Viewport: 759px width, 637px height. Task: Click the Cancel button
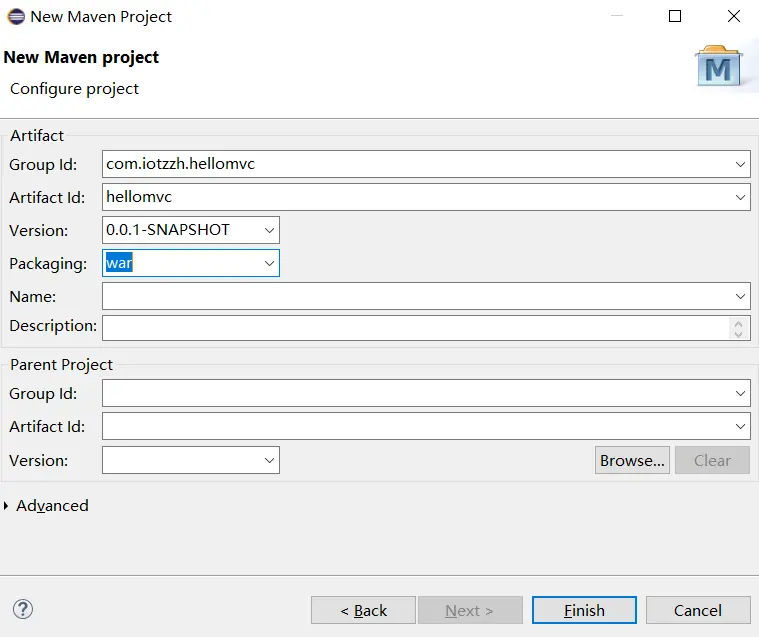coord(698,610)
